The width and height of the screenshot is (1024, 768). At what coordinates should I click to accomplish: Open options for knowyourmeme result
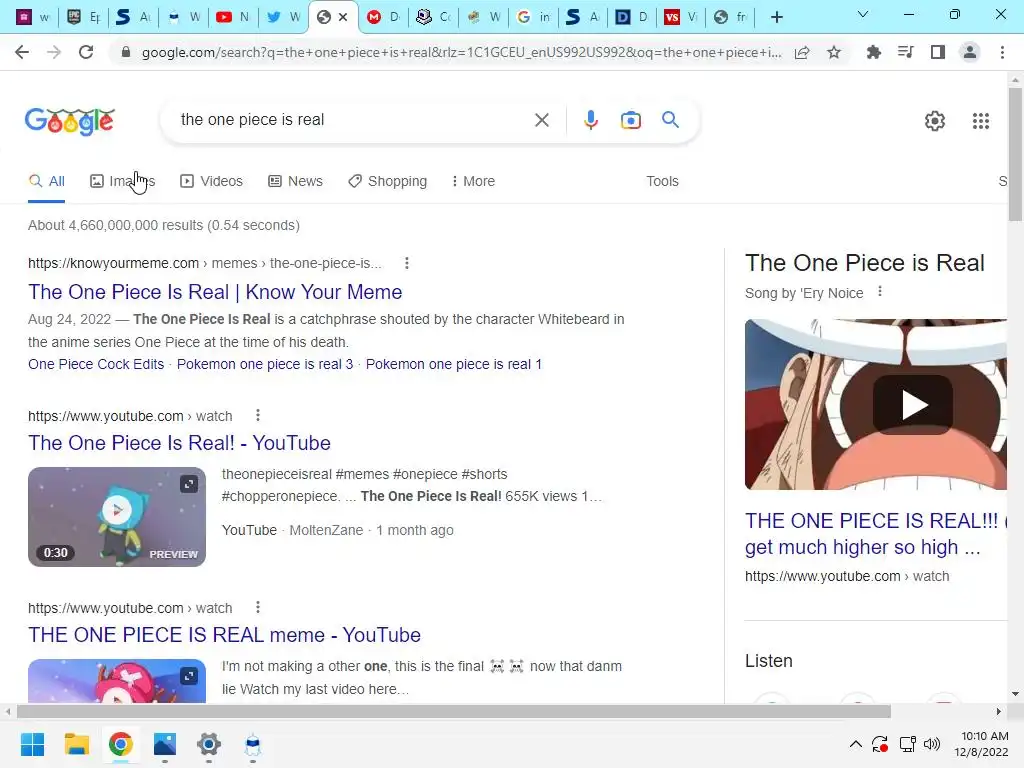[x=406, y=263]
